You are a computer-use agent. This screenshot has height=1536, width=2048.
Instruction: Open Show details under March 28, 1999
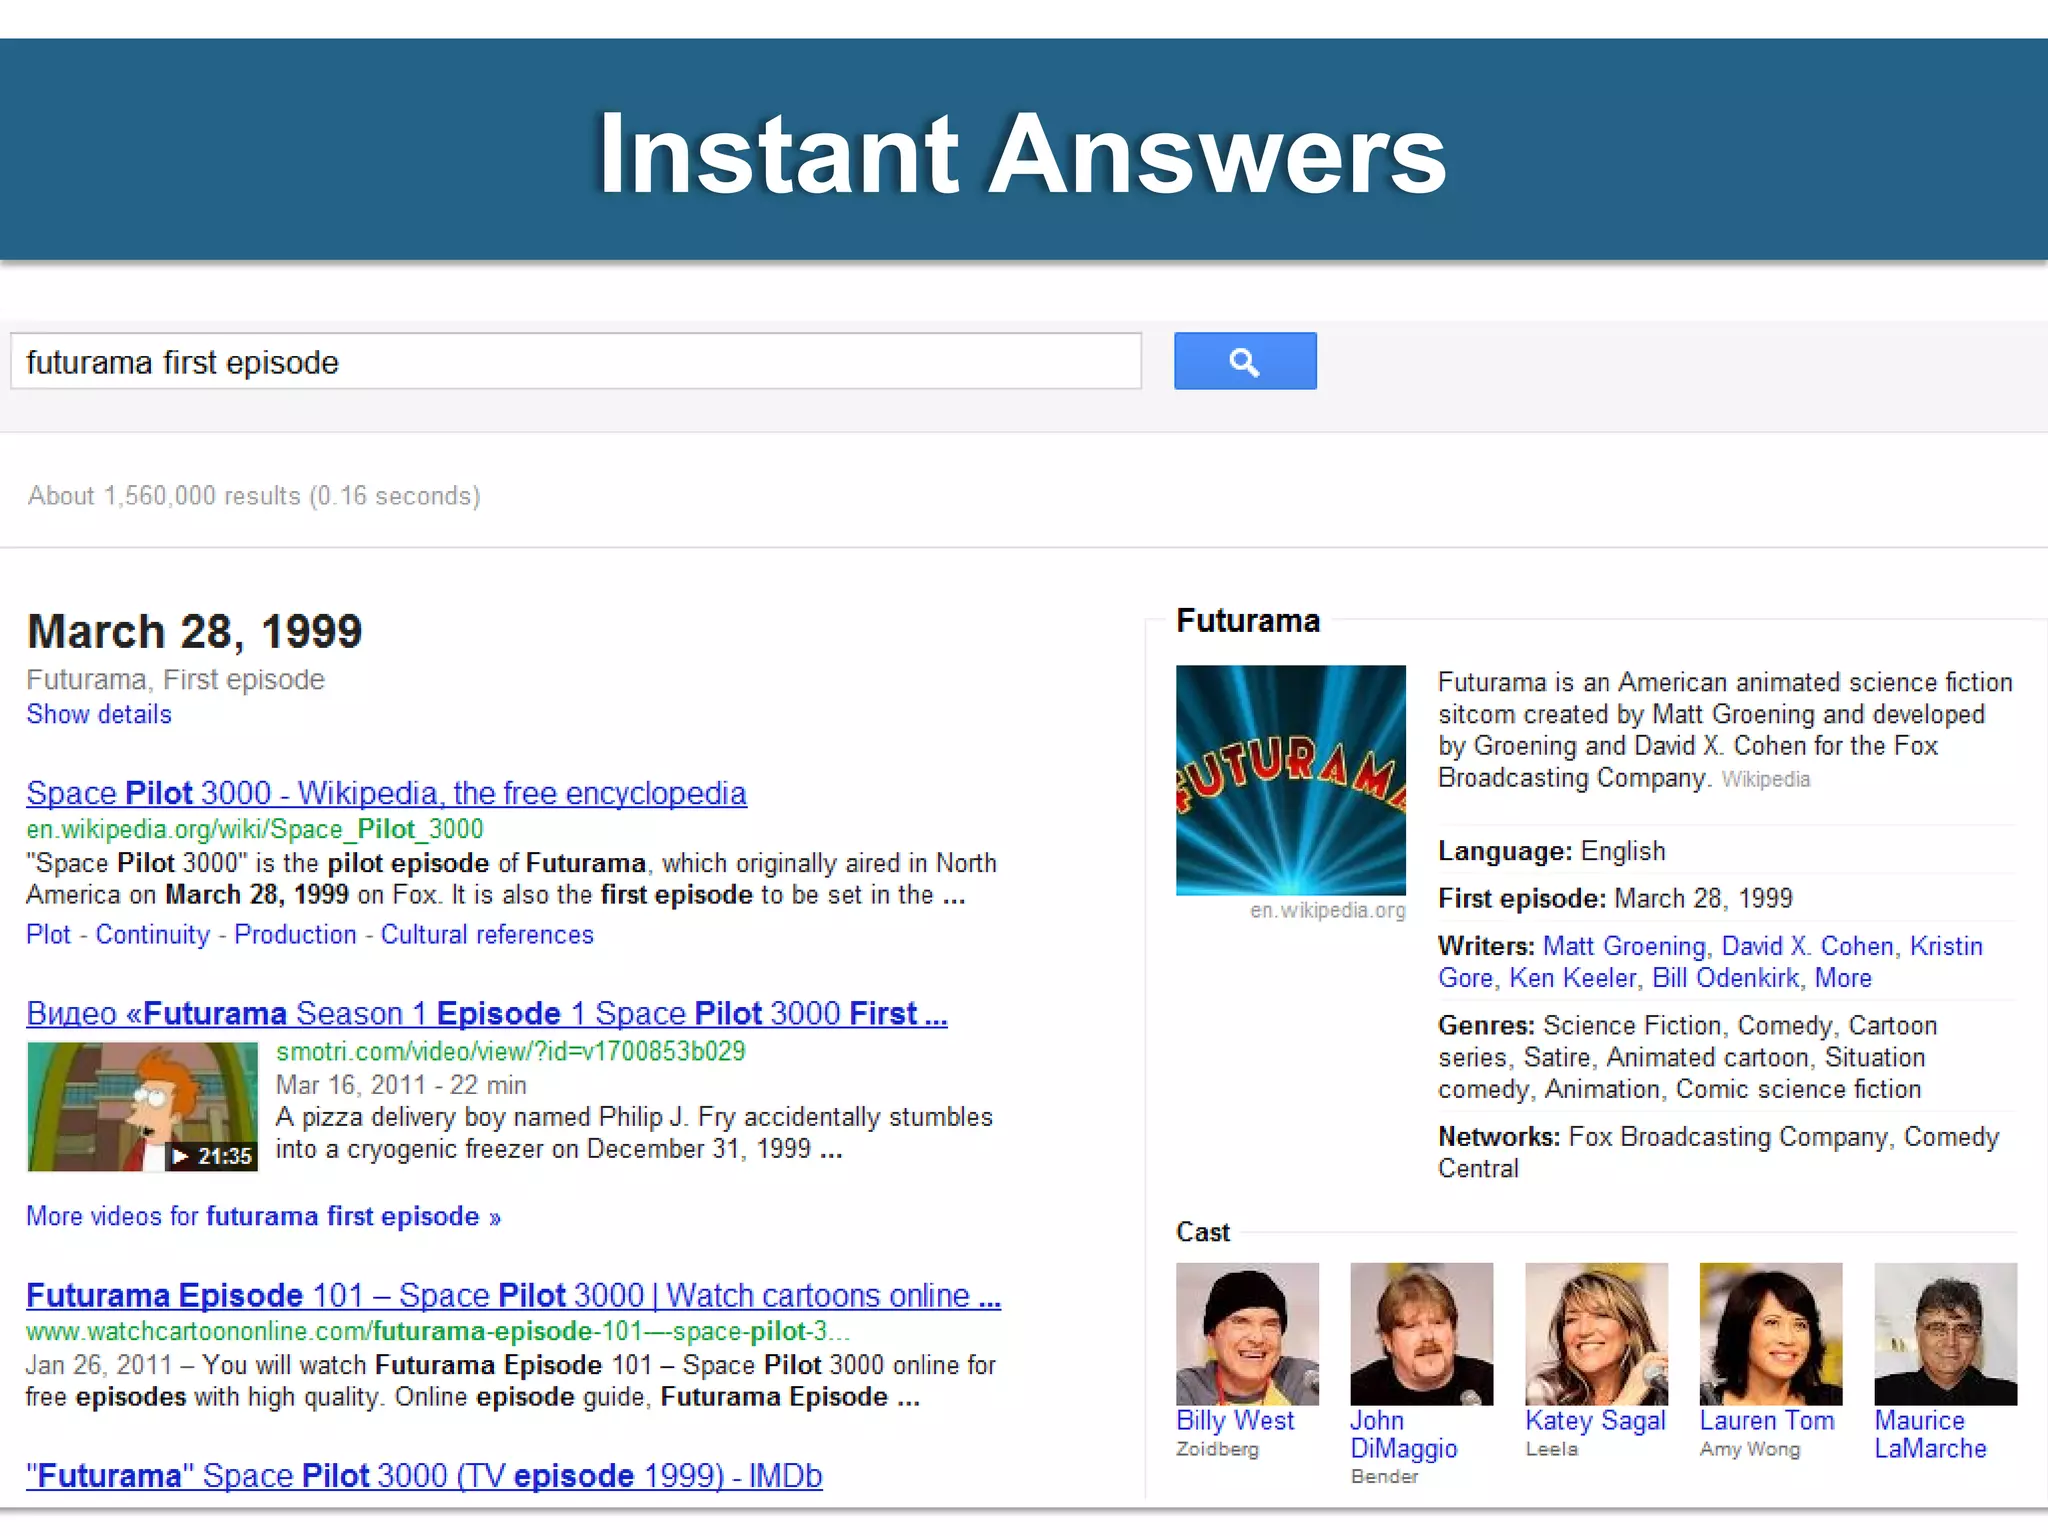99,714
